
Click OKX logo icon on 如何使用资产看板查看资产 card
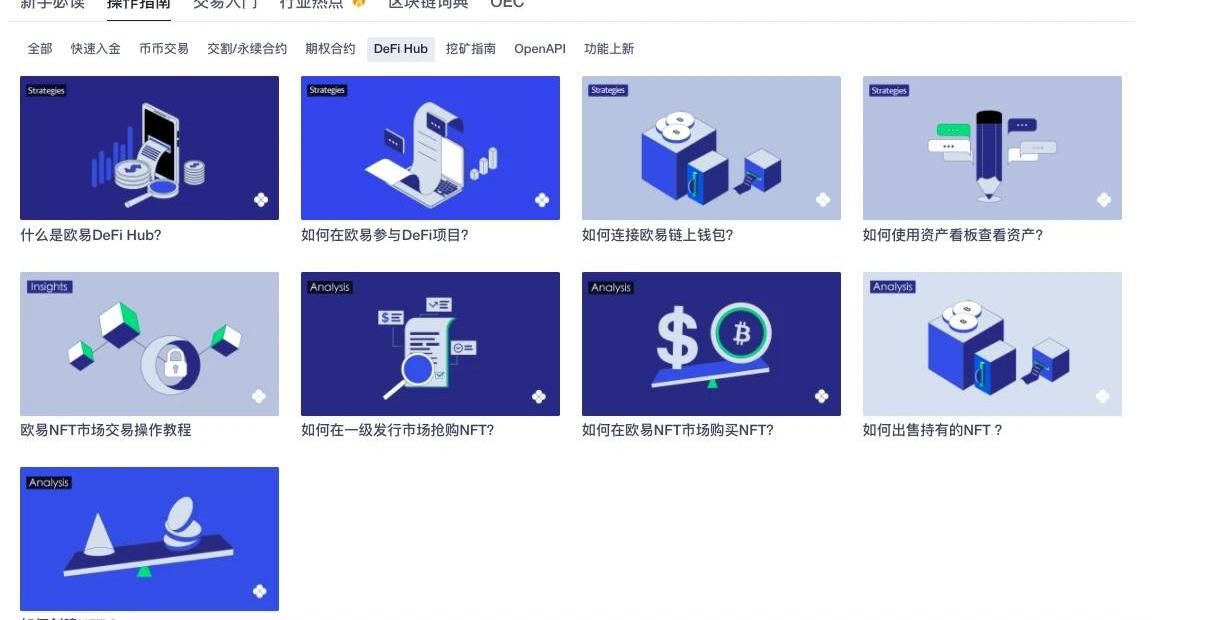click(1104, 200)
